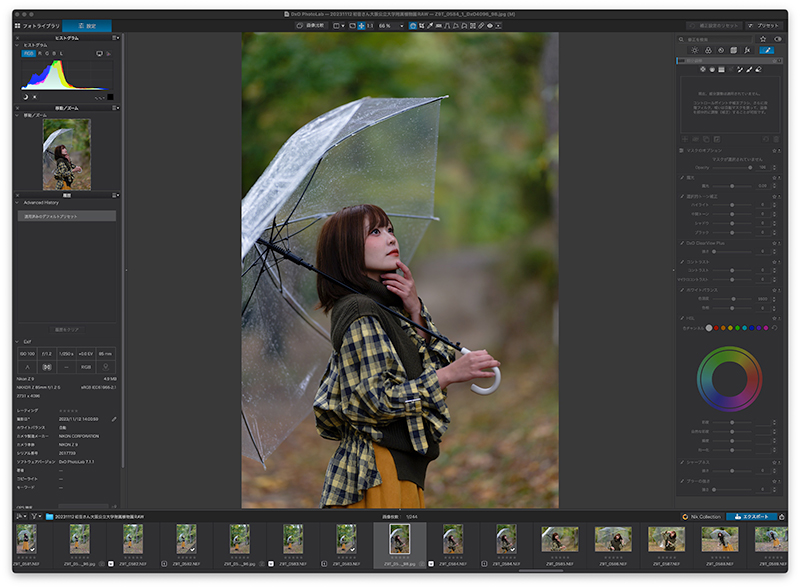The width and height of the screenshot is (800, 588).
Task: Open the ヒストグラム panel options menu
Action: [x=116, y=38]
